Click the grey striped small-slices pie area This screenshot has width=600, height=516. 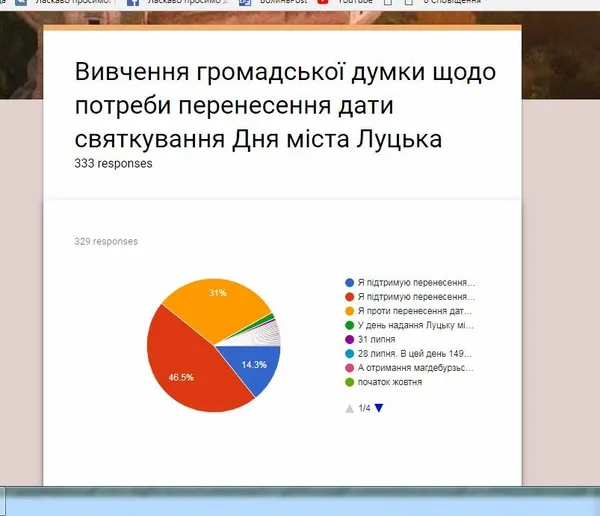268,336
